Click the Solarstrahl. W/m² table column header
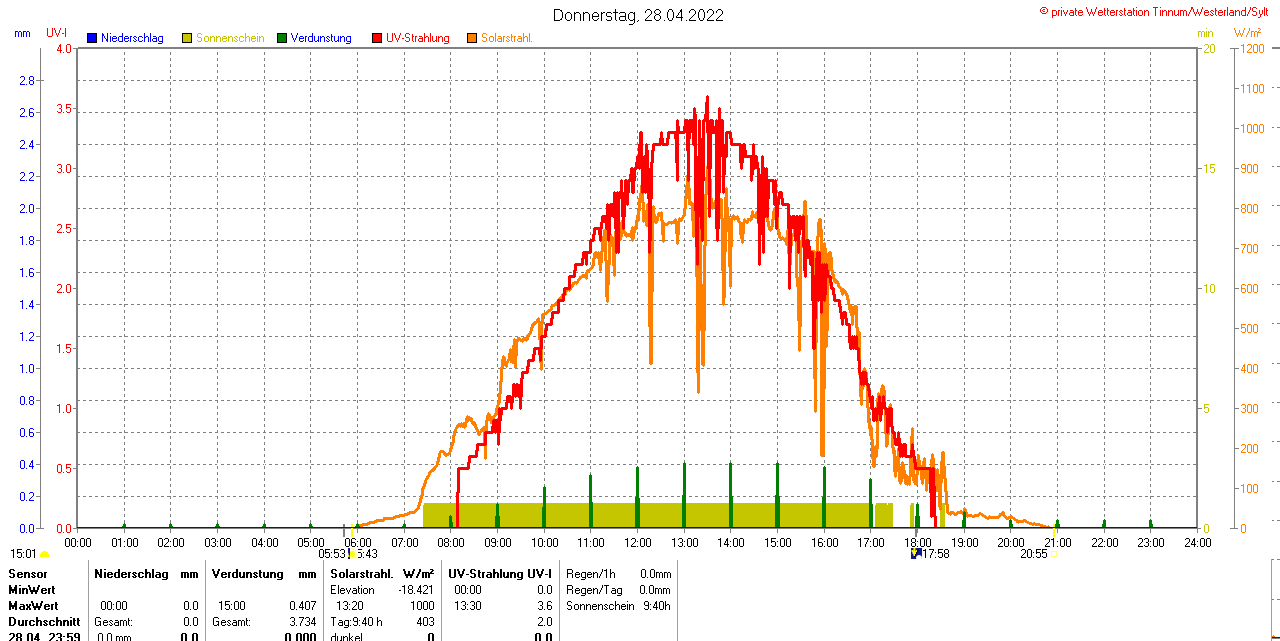This screenshot has height=641, width=1280. point(382,574)
